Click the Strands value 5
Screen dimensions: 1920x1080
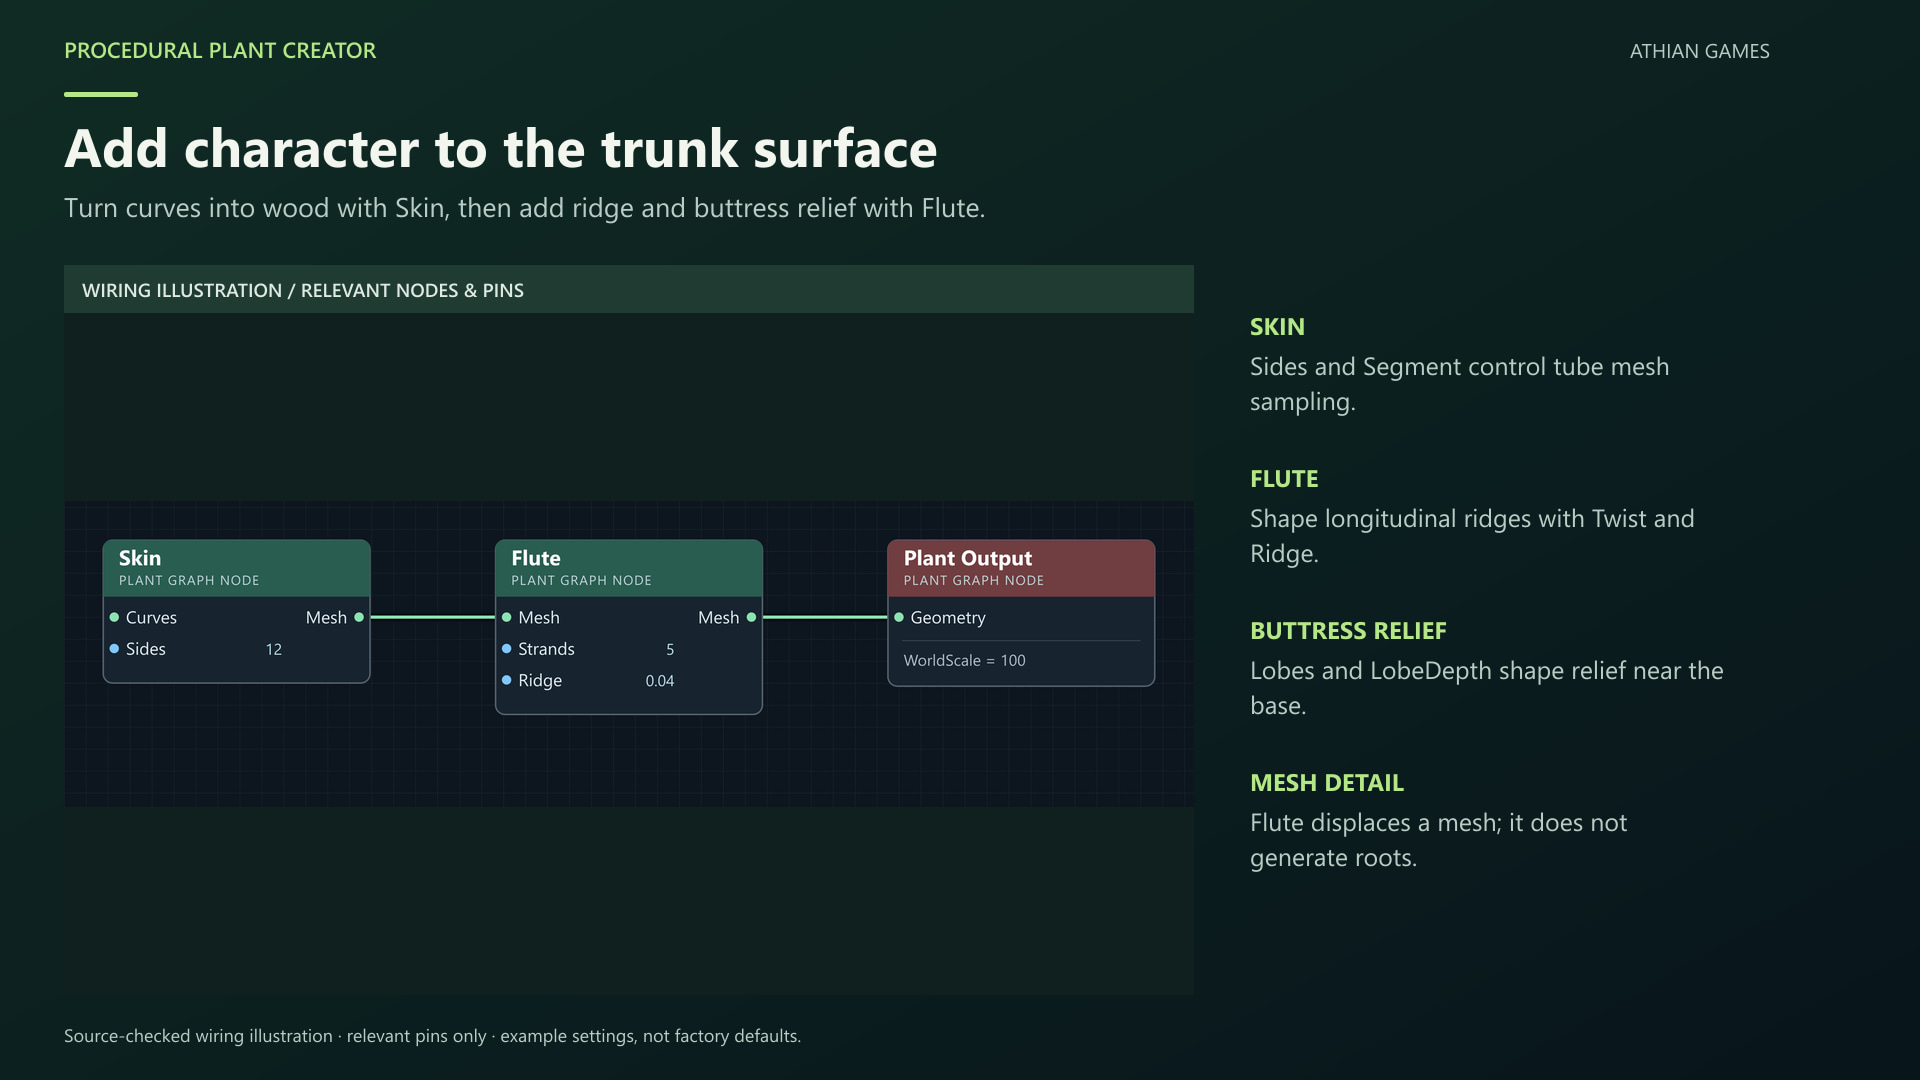click(x=670, y=649)
